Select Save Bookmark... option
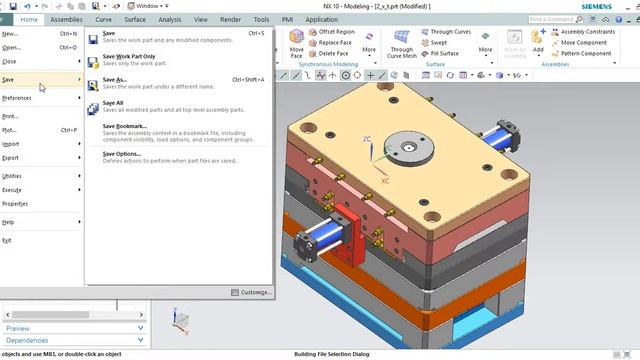The height and width of the screenshot is (360, 640). tap(178, 133)
